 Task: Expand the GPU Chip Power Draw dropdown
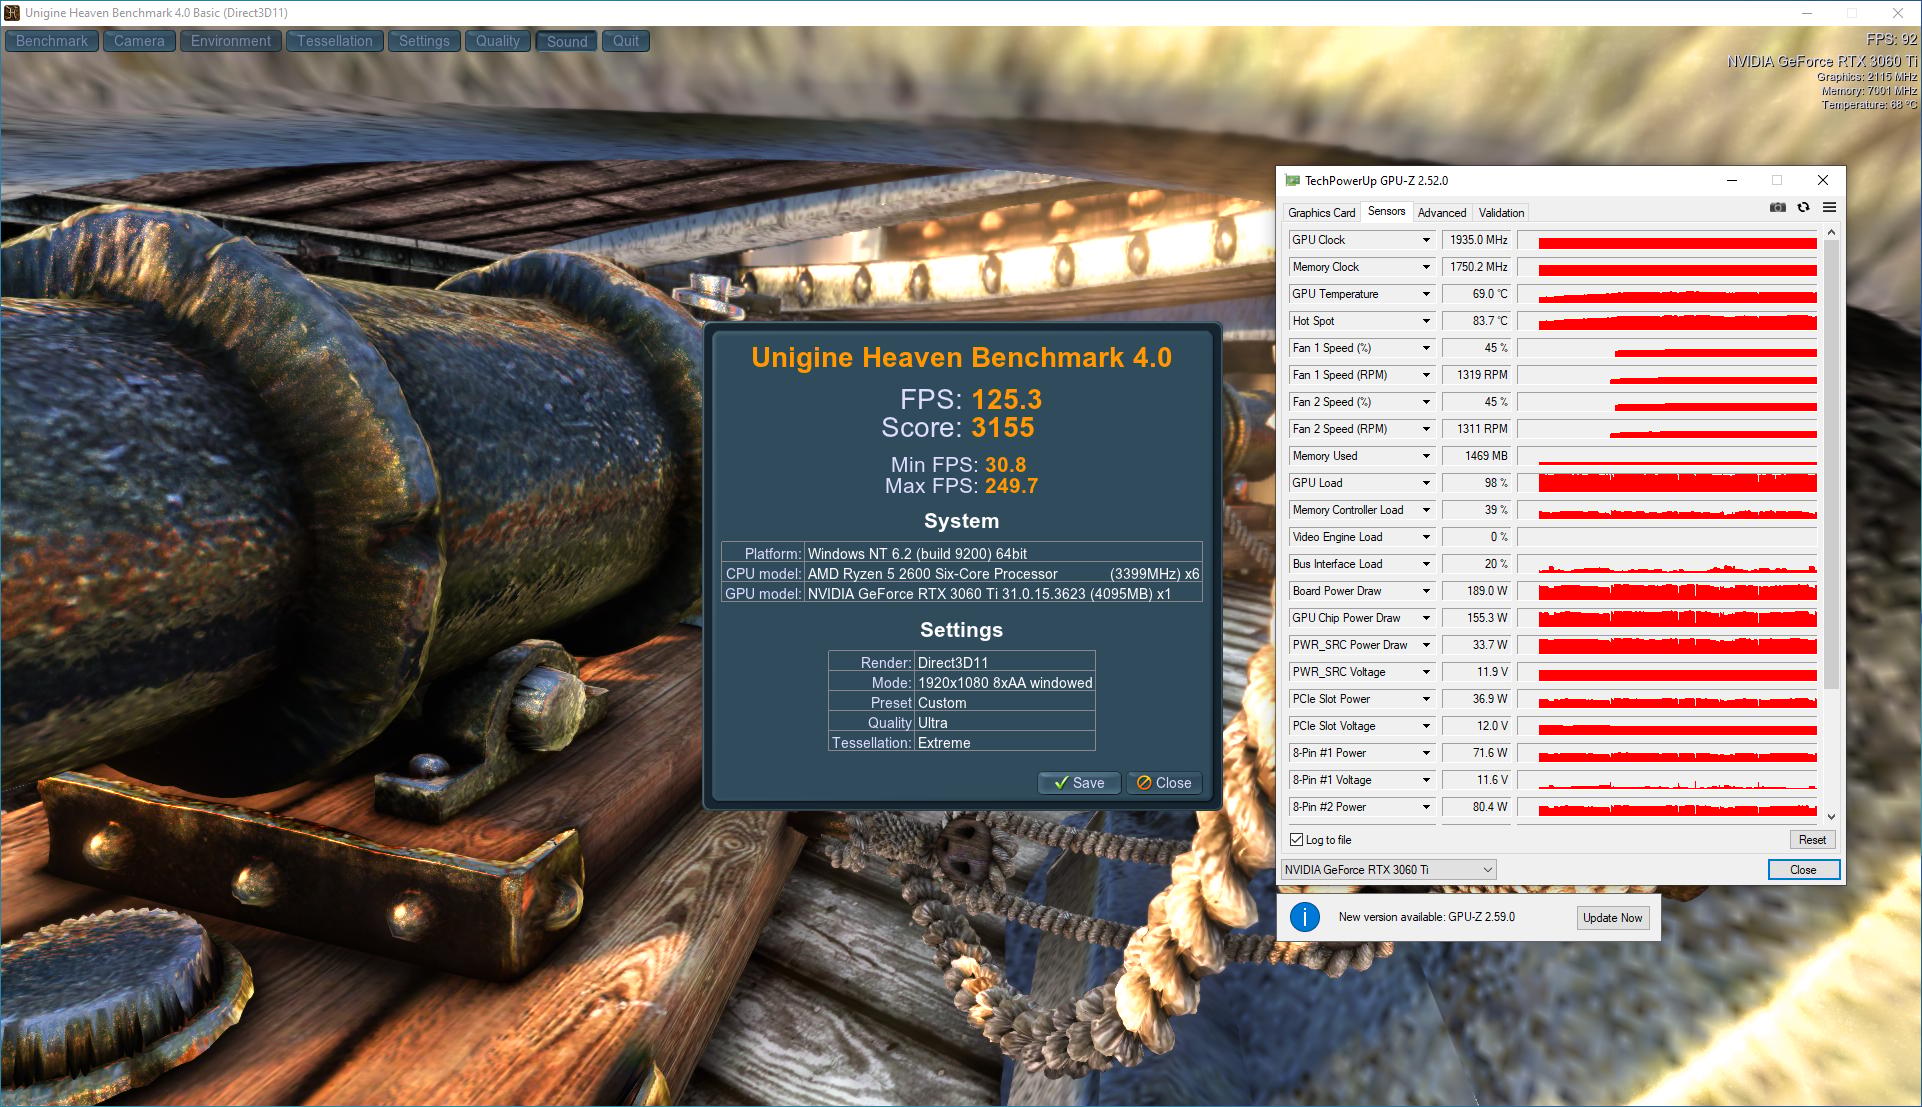pyautogui.click(x=1426, y=618)
